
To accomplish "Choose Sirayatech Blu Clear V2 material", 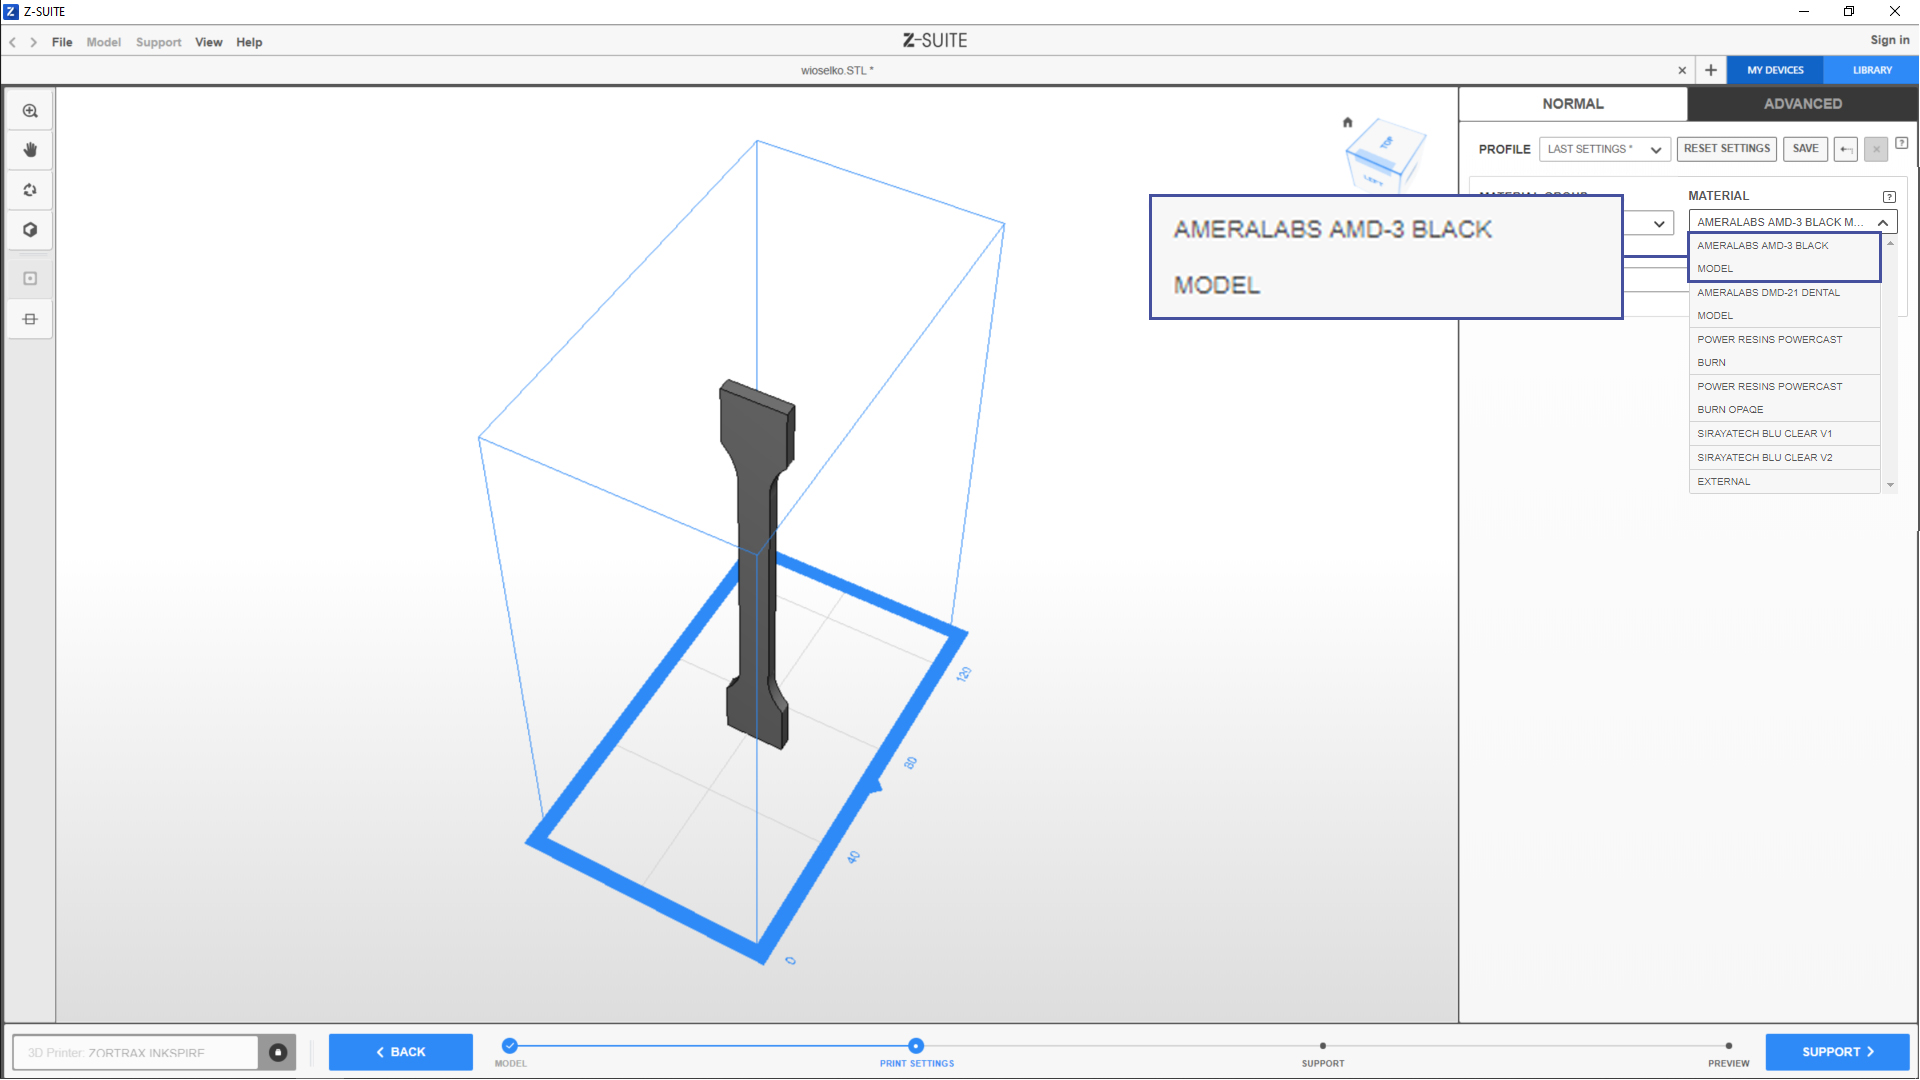I will [1765, 458].
